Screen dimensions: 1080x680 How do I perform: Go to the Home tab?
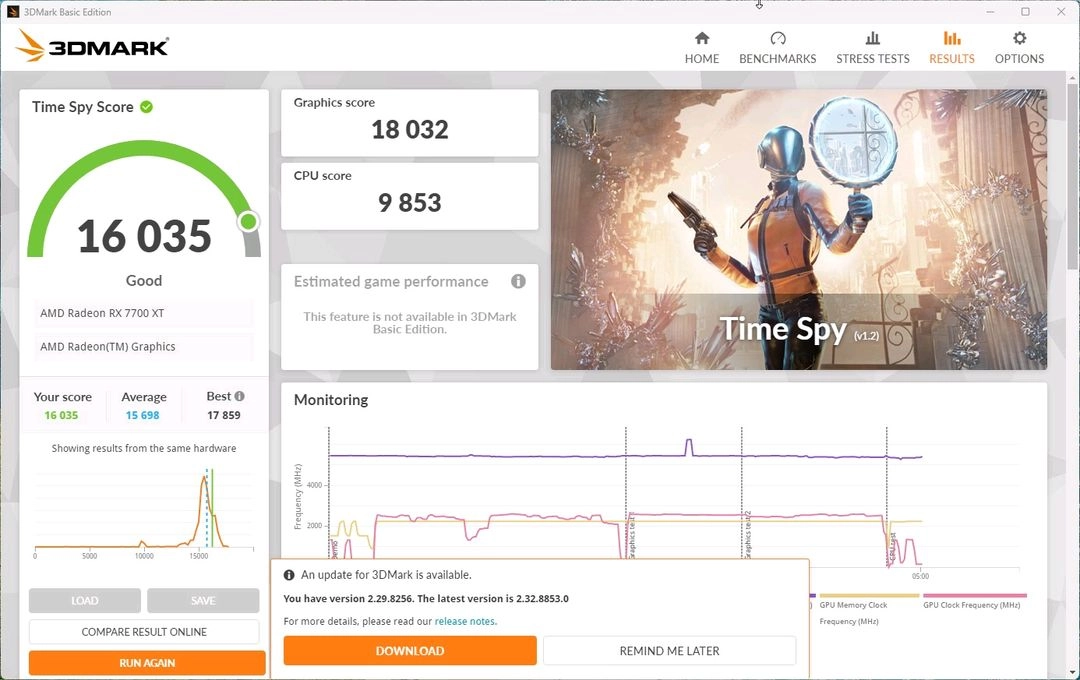tap(702, 48)
